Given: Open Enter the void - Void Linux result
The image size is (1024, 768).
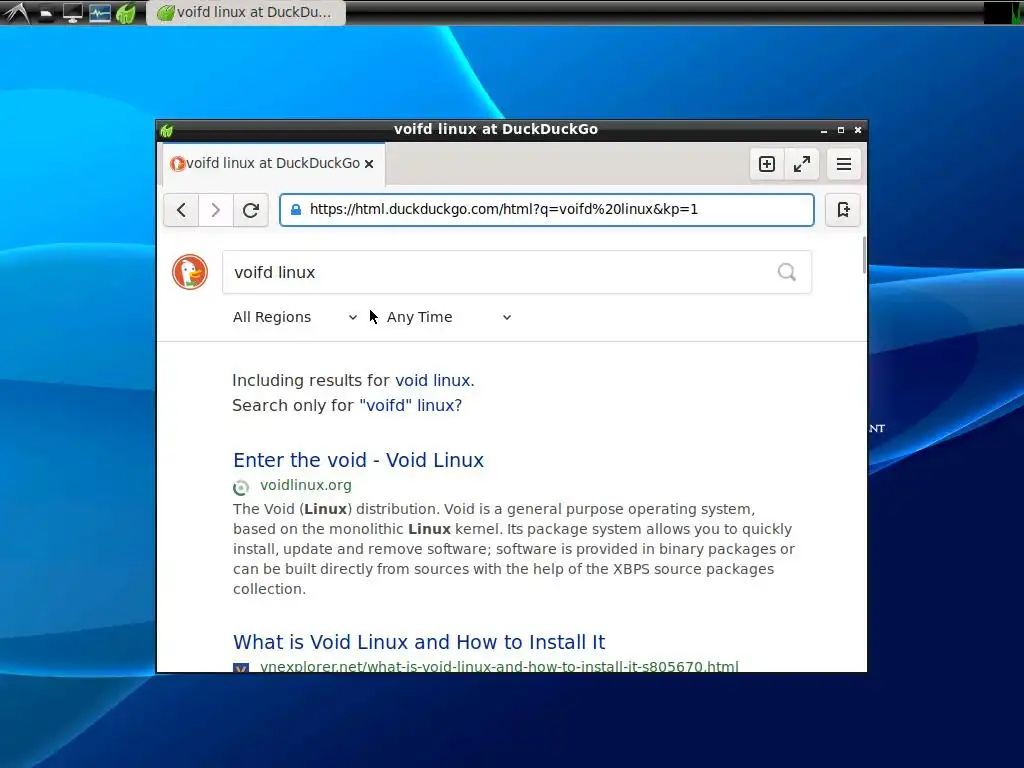Looking at the screenshot, I should pyautogui.click(x=359, y=460).
